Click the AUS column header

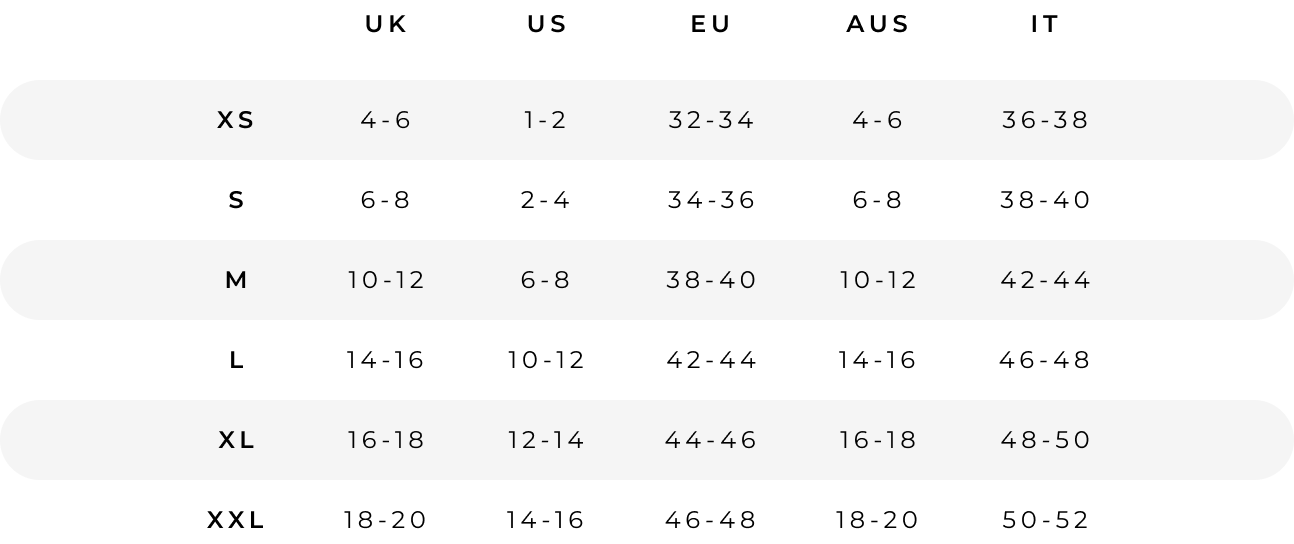click(x=878, y=25)
